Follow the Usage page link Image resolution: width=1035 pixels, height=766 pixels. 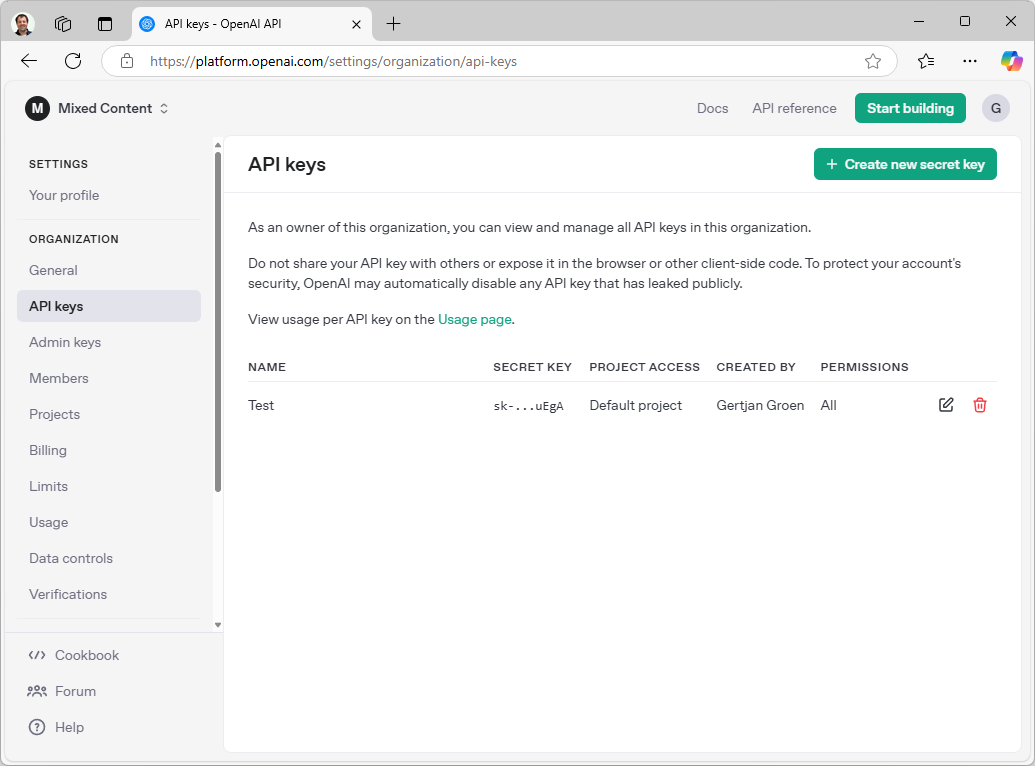(475, 320)
